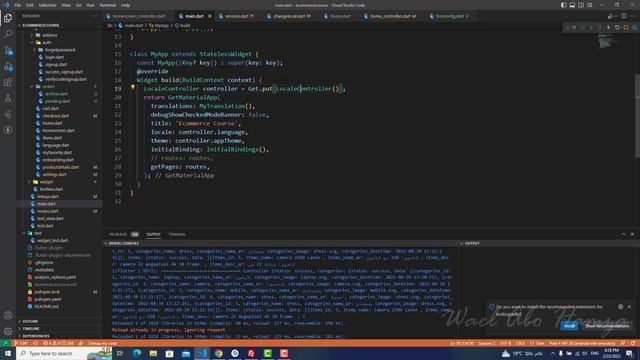Click the debug toolbar restart icon
Screen dimensions: 640x360
[617, 27]
